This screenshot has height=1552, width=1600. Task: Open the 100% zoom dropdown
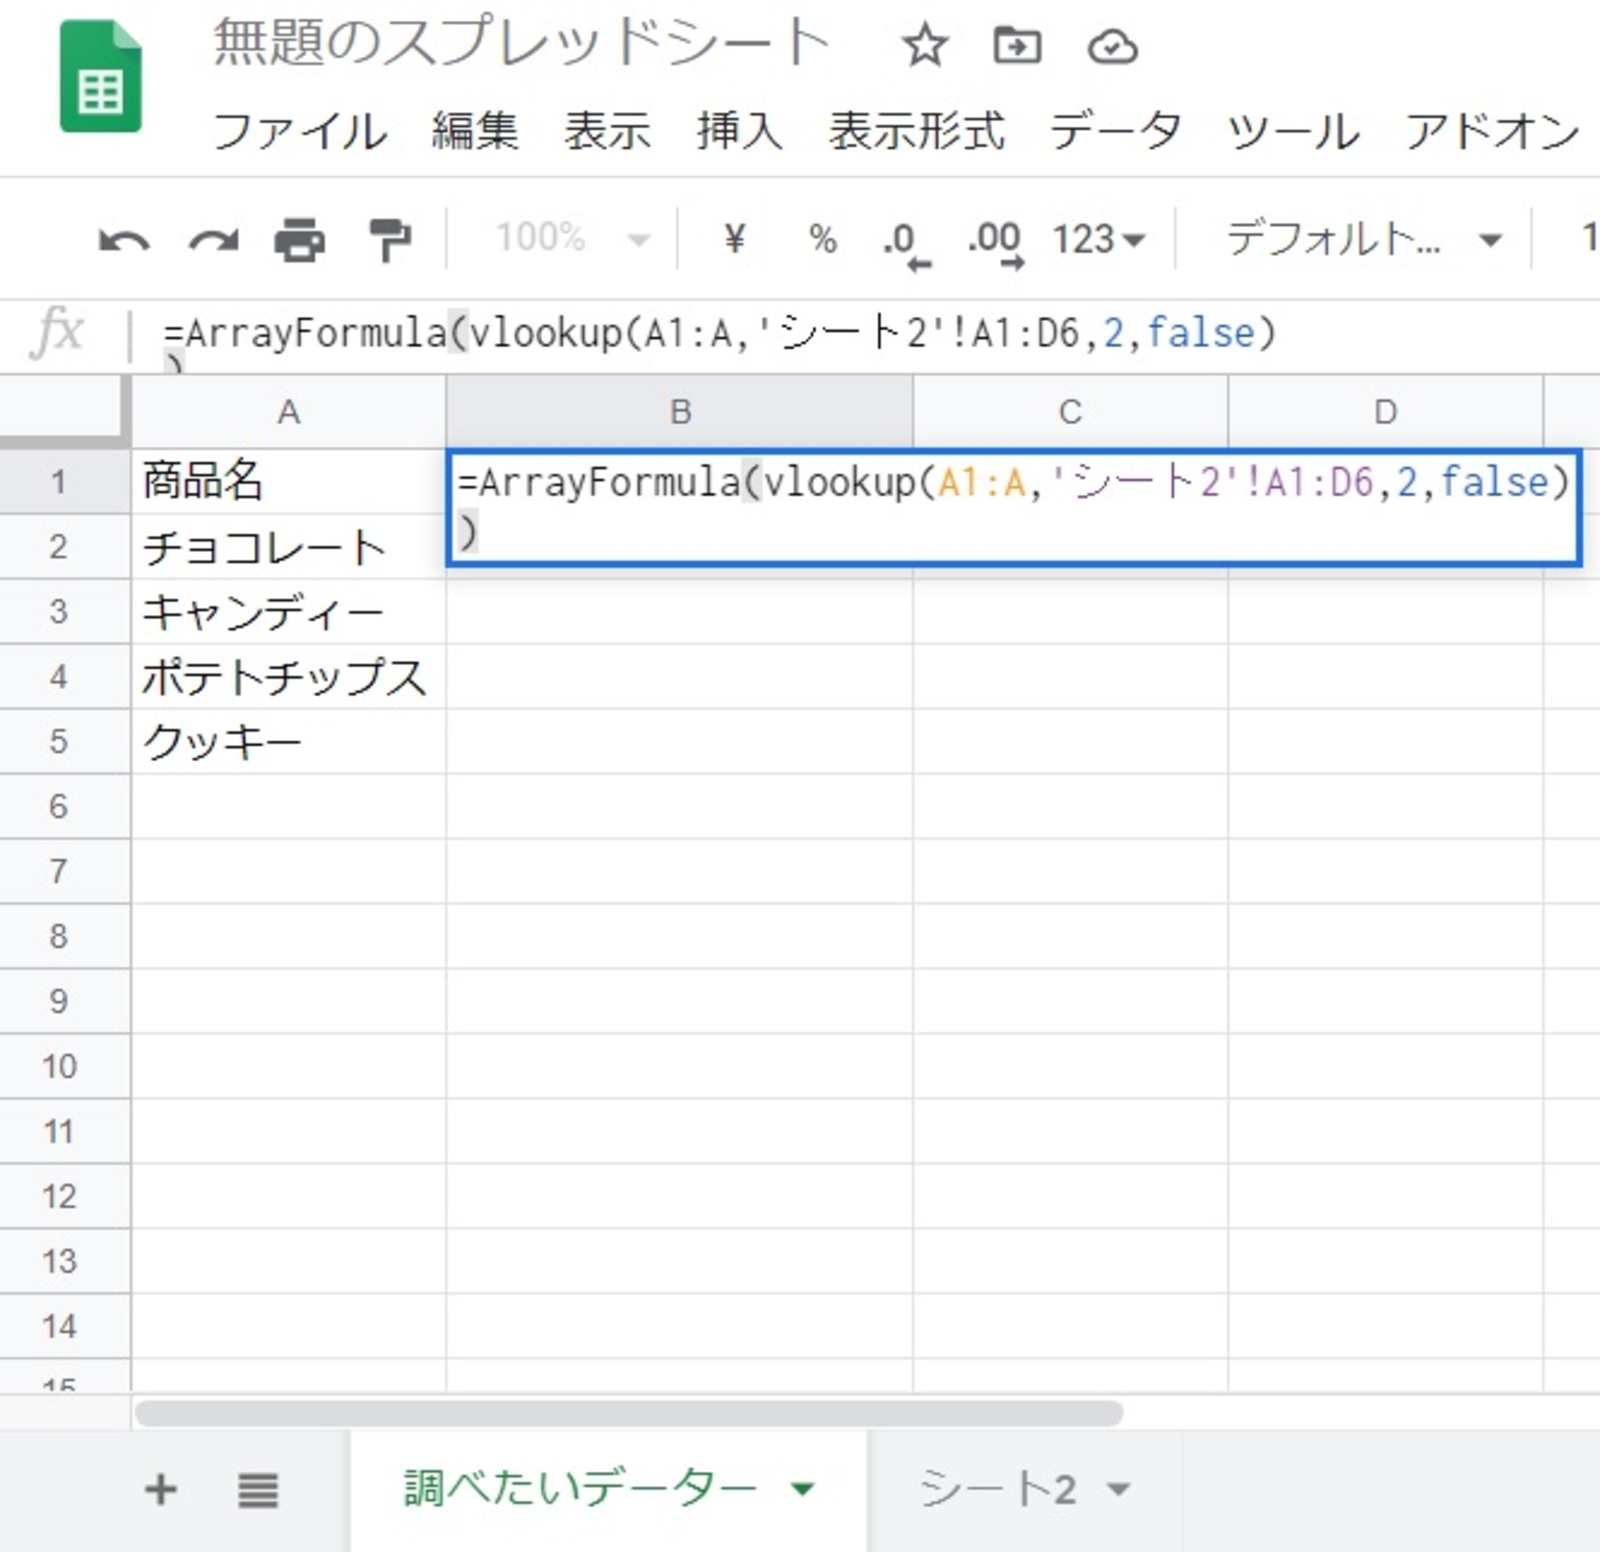(x=573, y=238)
